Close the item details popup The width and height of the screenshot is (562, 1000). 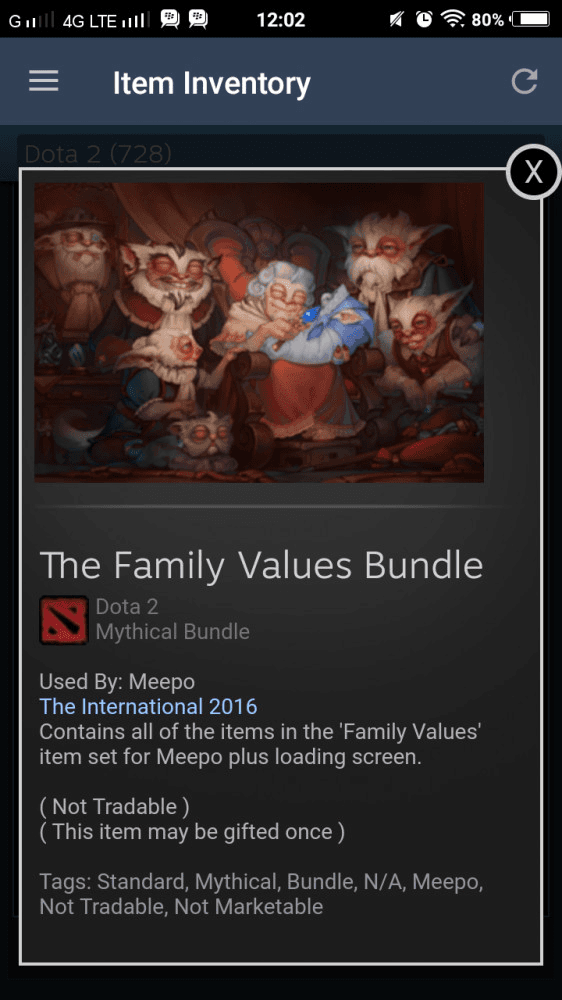click(x=533, y=172)
